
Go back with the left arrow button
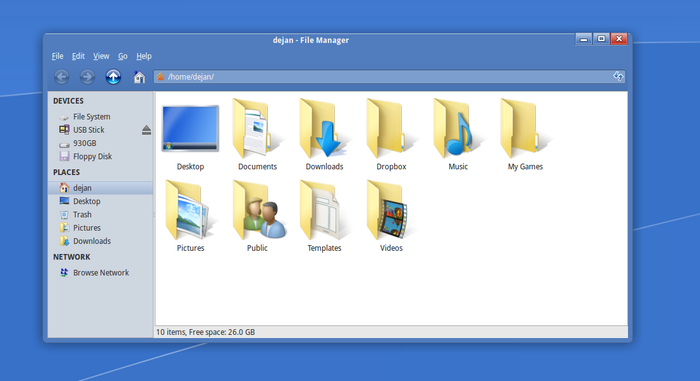[62, 77]
